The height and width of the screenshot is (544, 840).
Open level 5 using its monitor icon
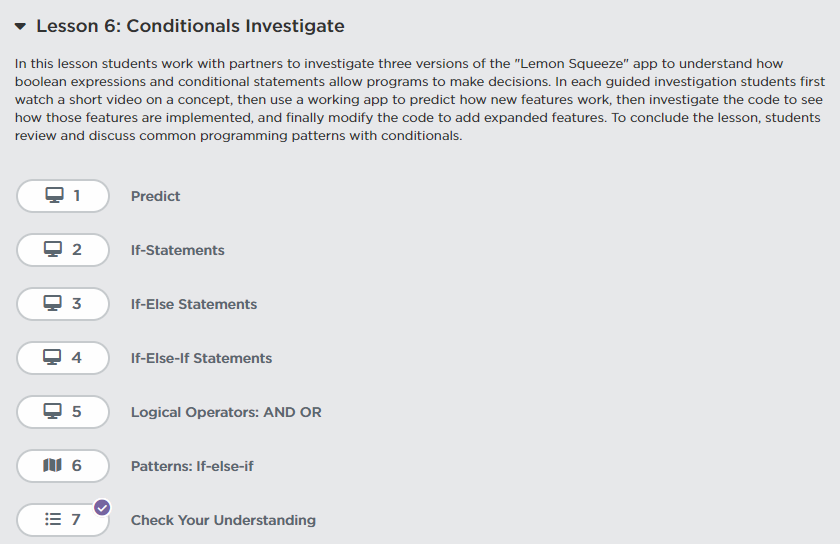coord(54,412)
